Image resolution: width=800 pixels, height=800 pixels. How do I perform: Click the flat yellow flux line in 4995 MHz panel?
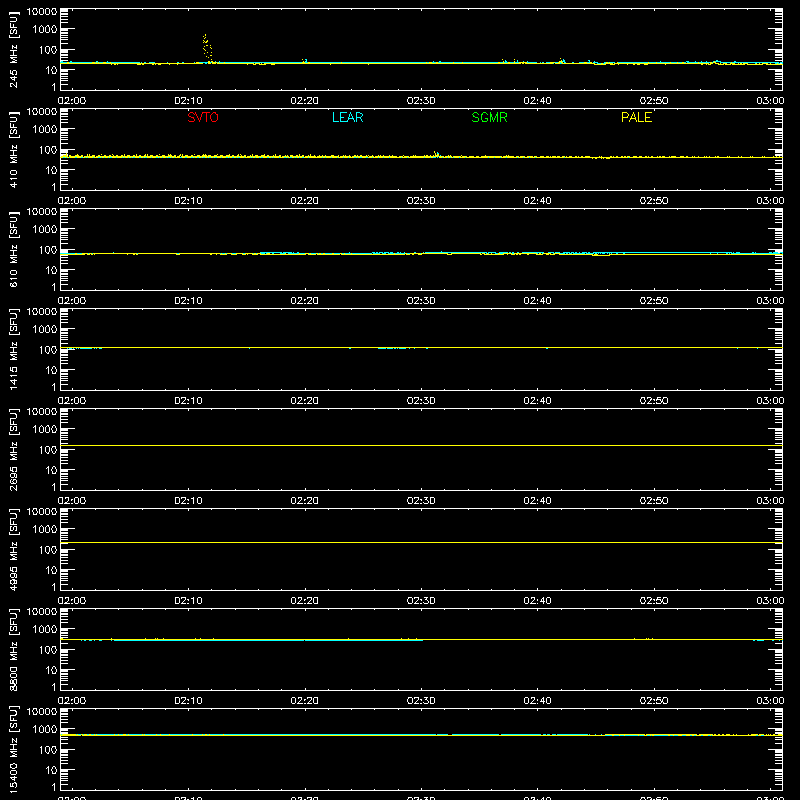click(421, 542)
